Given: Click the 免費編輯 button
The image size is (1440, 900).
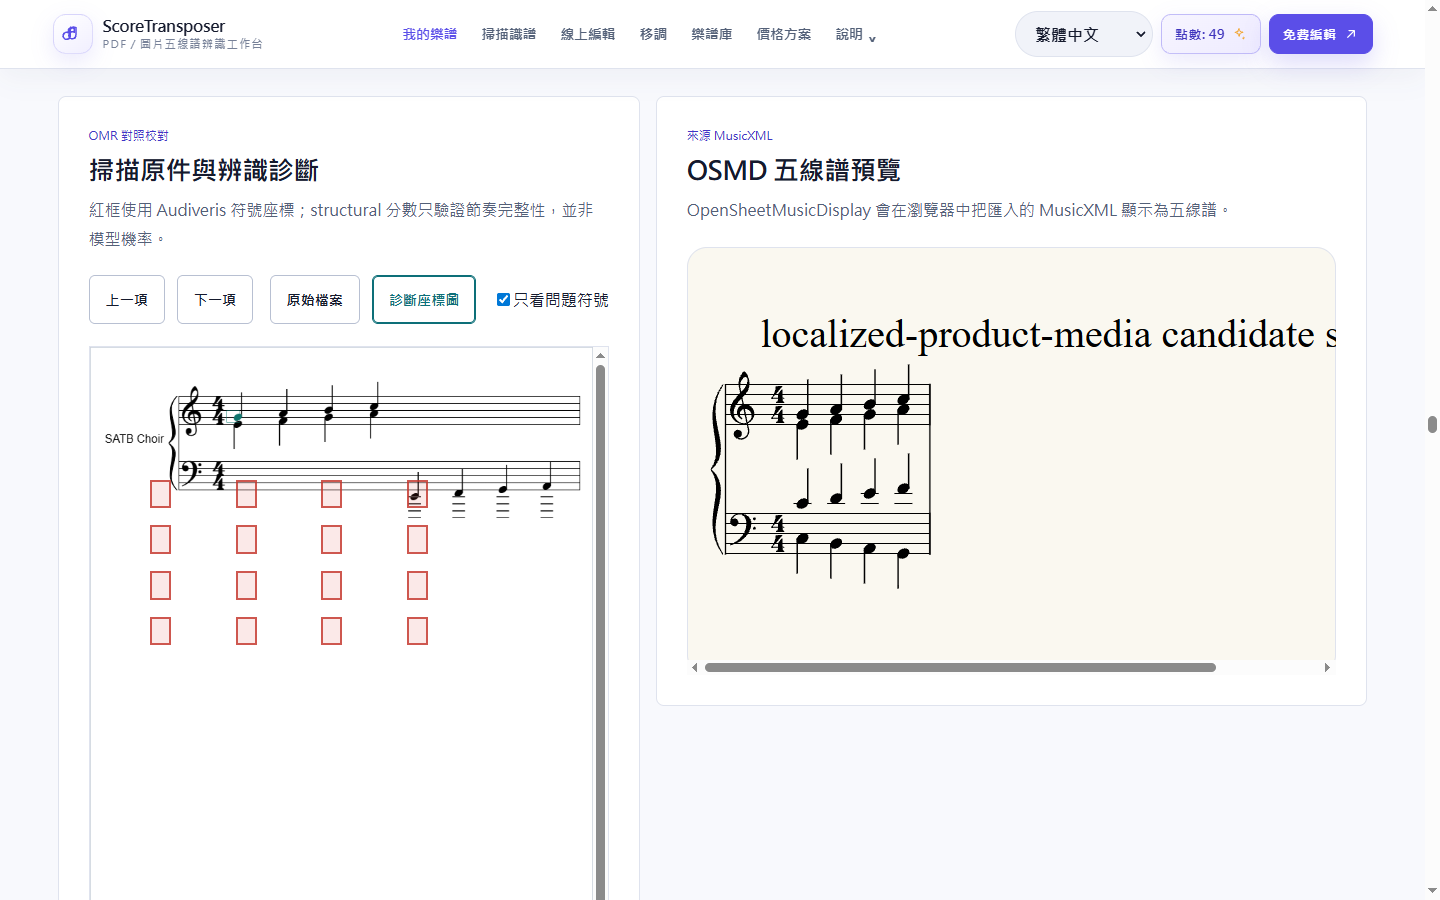Looking at the screenshot, I should [x=1320, y=34].
